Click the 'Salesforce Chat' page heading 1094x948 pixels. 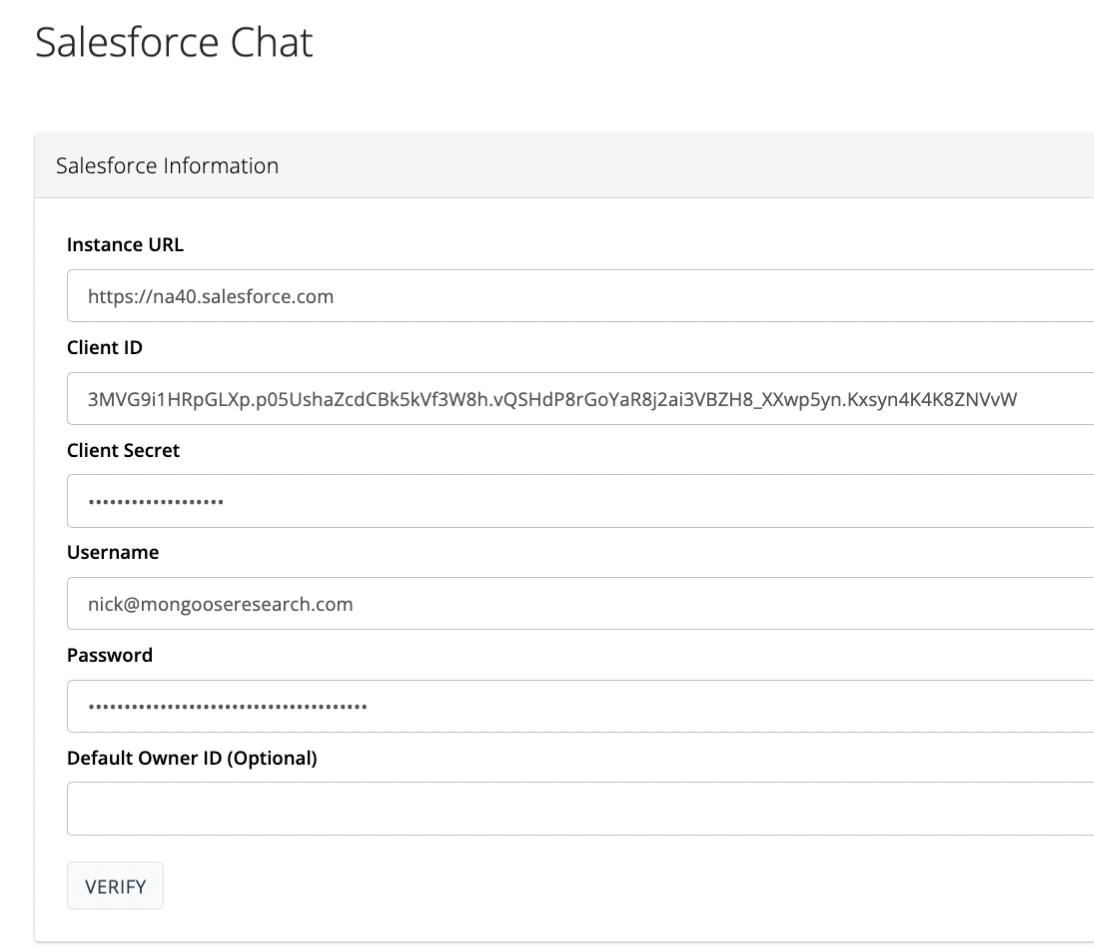174,45
